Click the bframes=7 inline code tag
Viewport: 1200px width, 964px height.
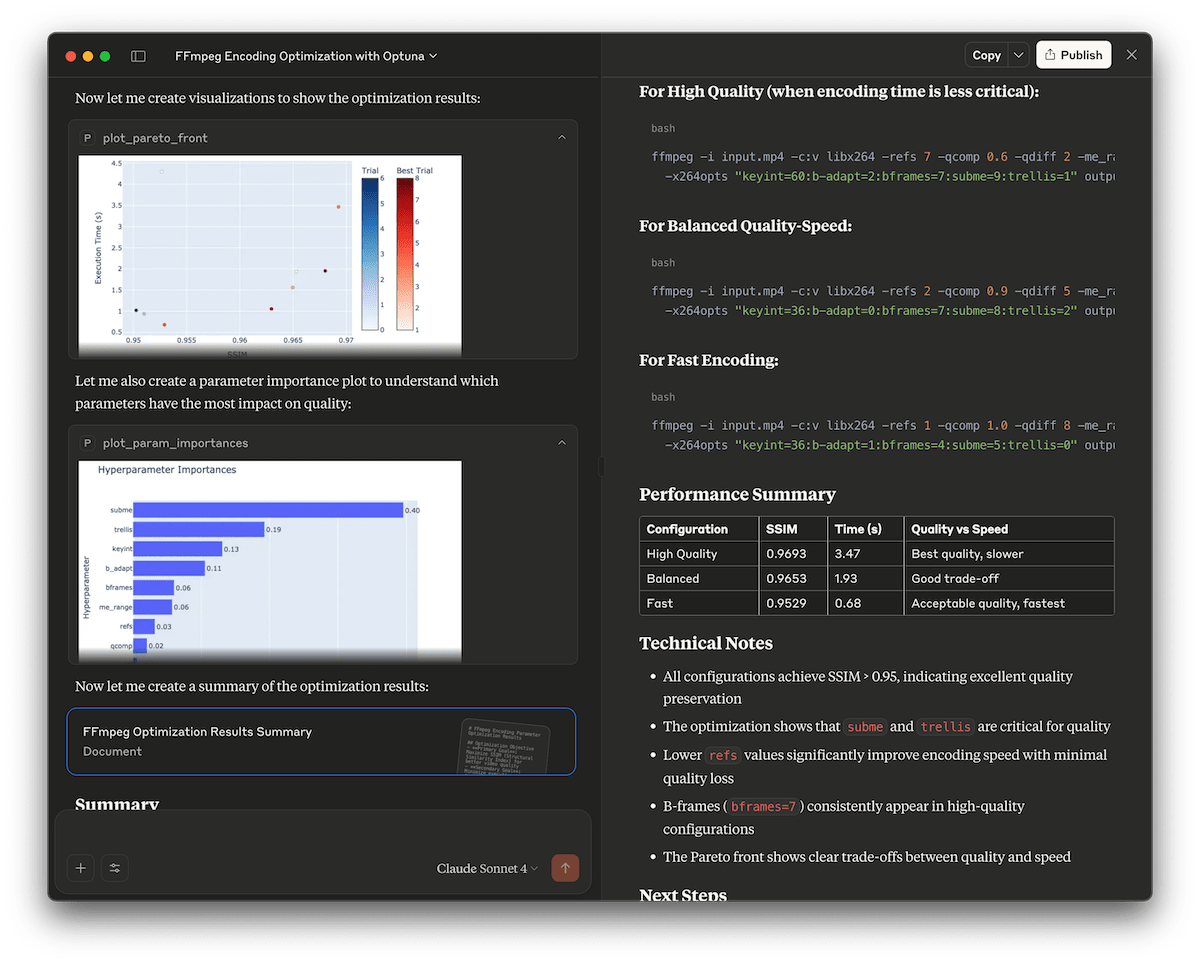[x=763, y=806]
